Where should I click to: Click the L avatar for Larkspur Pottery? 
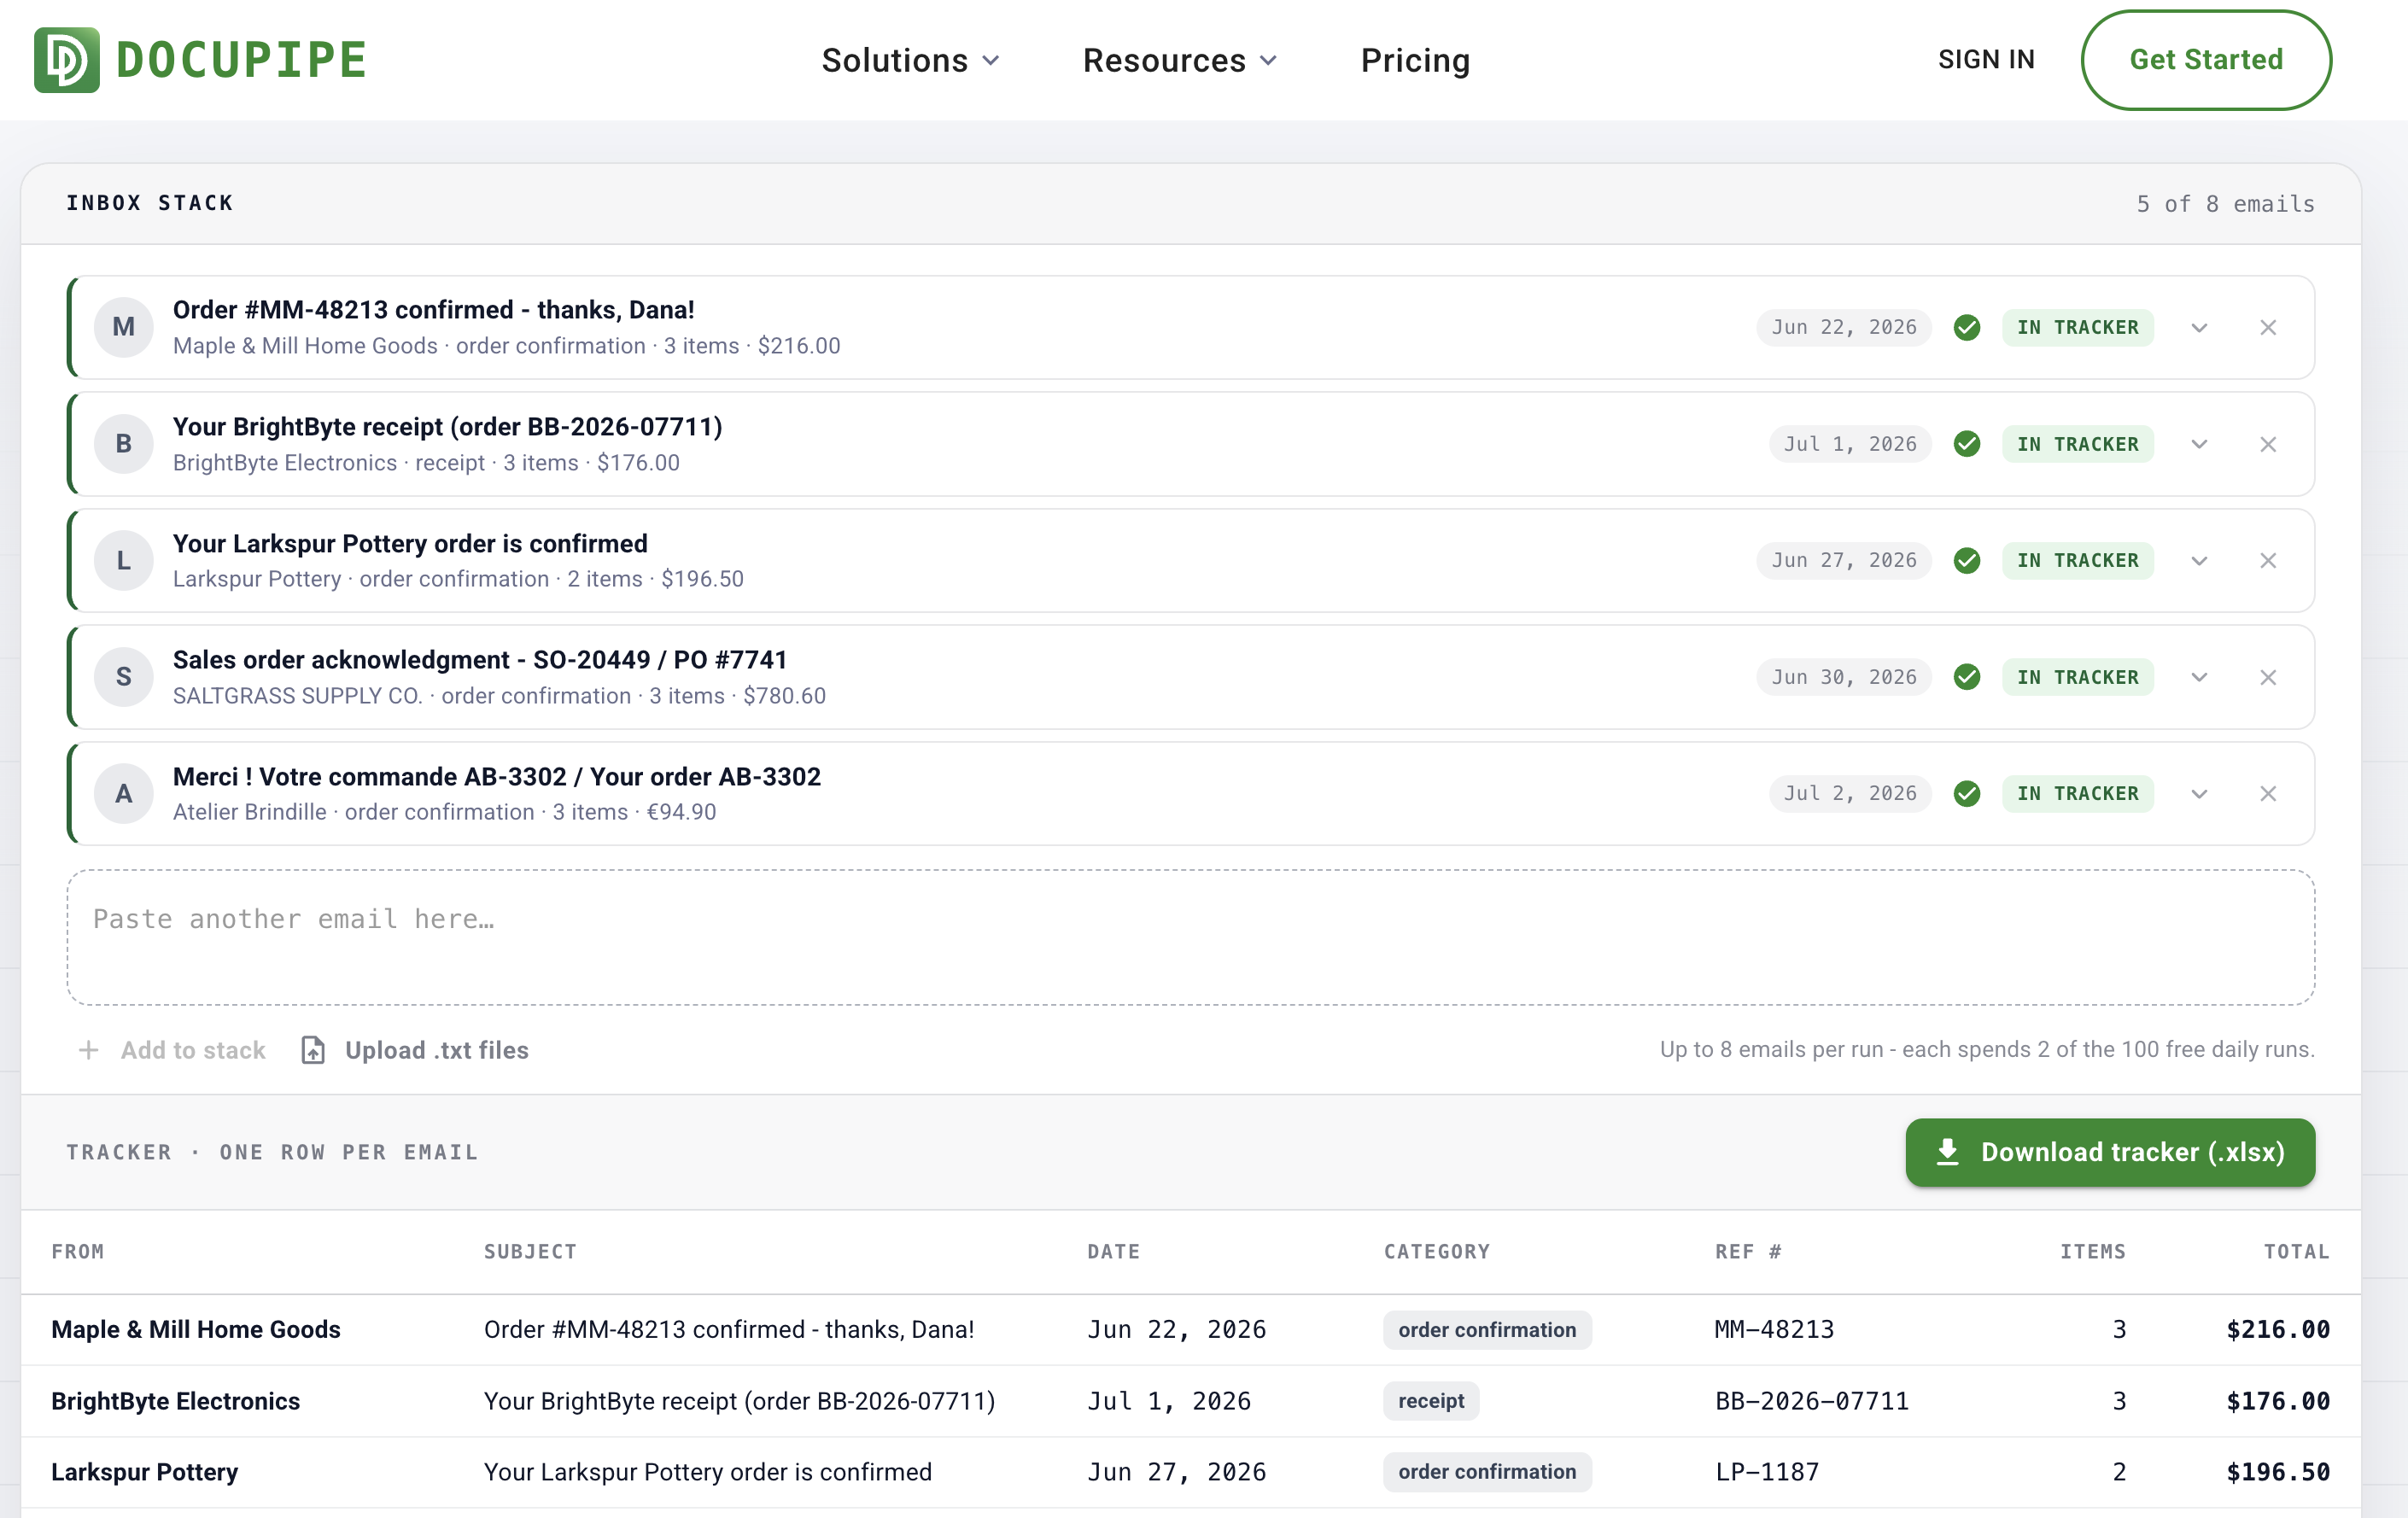click(124, 561)
